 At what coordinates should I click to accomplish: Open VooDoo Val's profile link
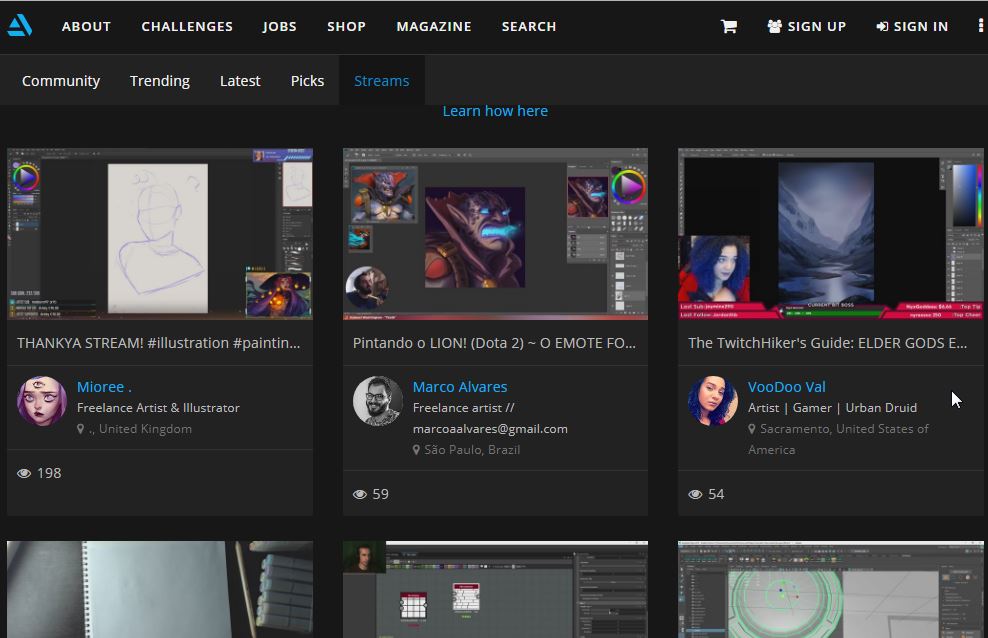[787, 387]
